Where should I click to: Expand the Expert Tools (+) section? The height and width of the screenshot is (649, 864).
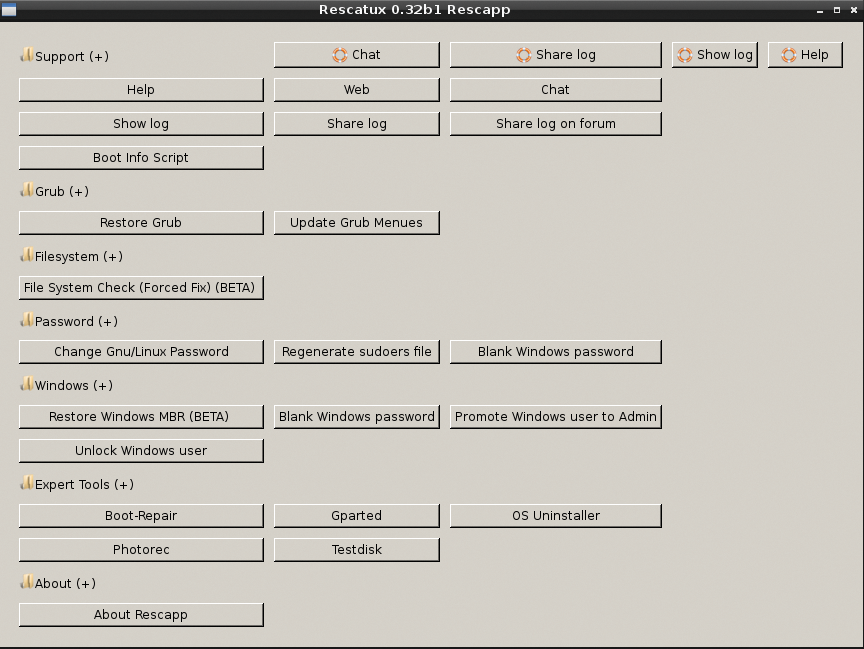[84, 484]
